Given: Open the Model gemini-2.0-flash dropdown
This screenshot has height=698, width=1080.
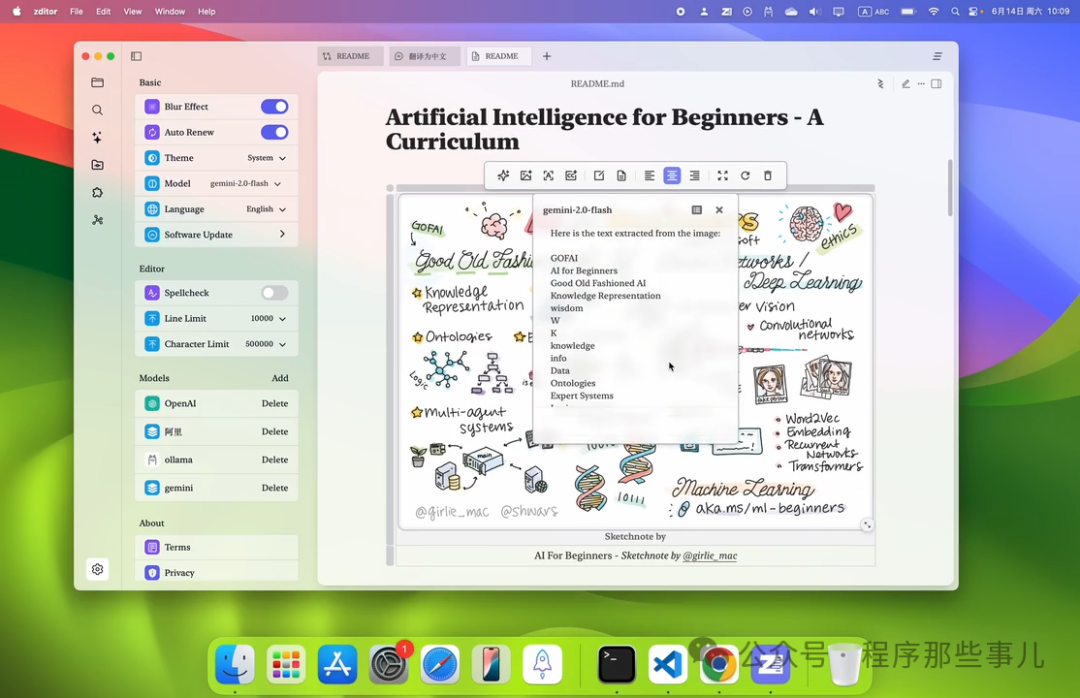Looking at the screenshot, I should (x=246, y=183).
